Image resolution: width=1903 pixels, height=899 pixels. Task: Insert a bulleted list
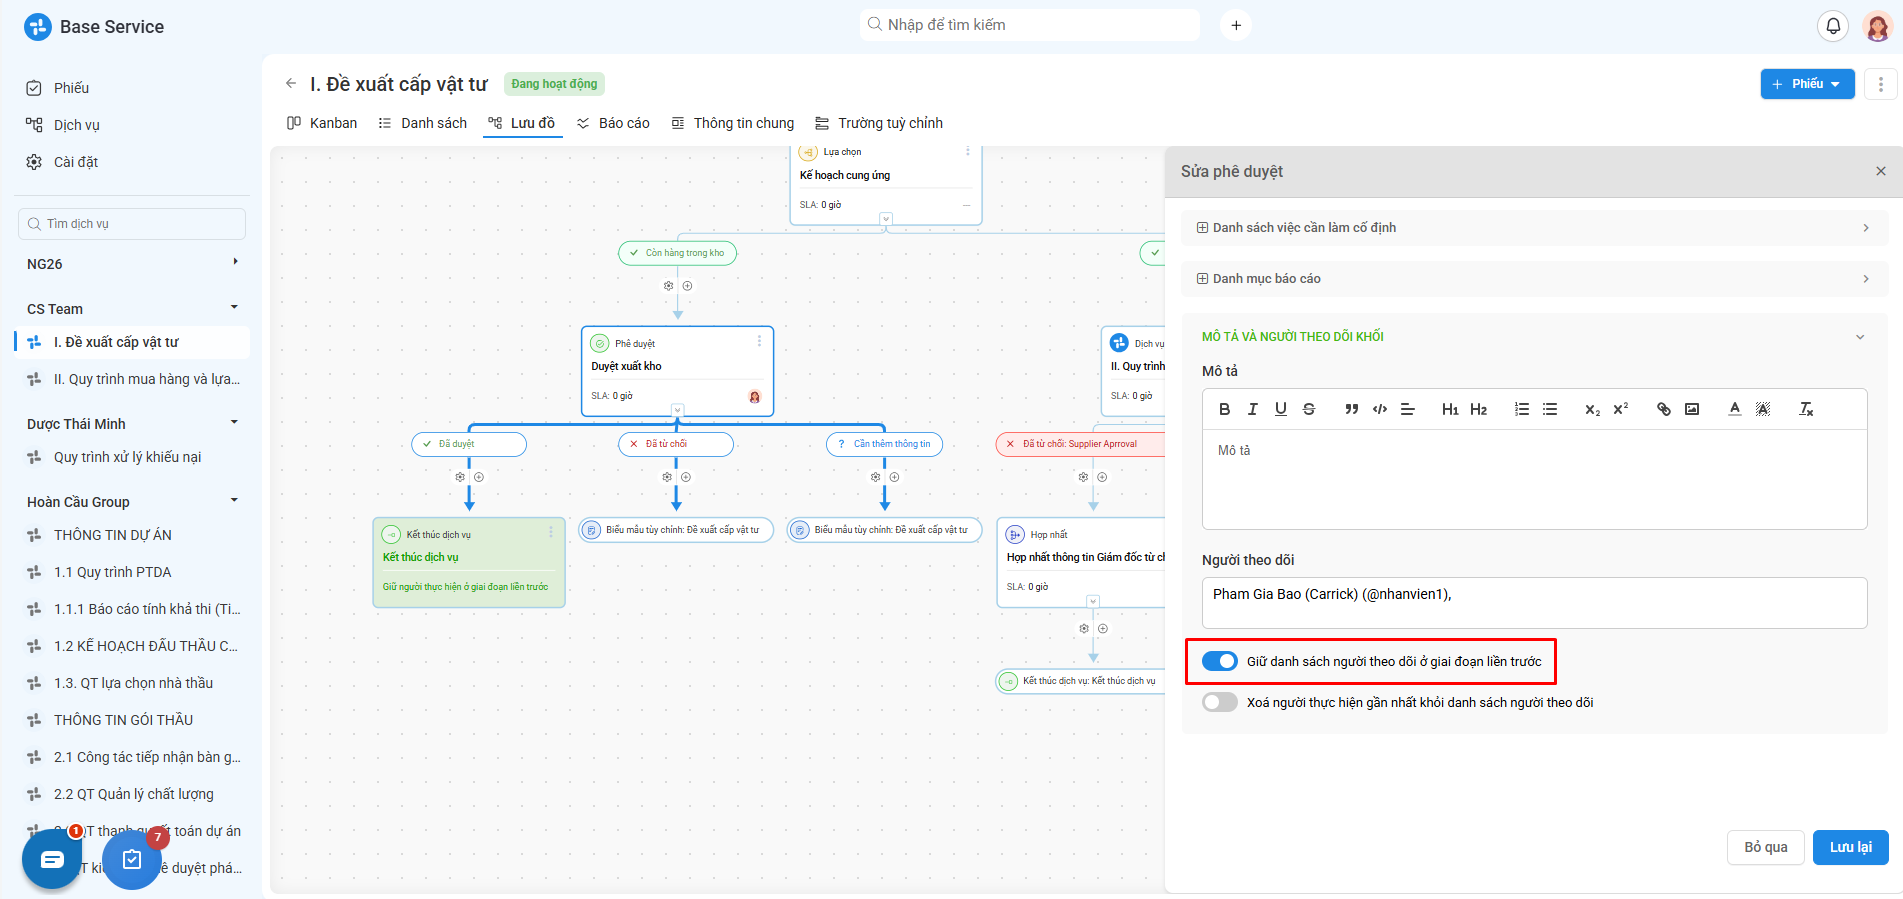(1550, 409)
